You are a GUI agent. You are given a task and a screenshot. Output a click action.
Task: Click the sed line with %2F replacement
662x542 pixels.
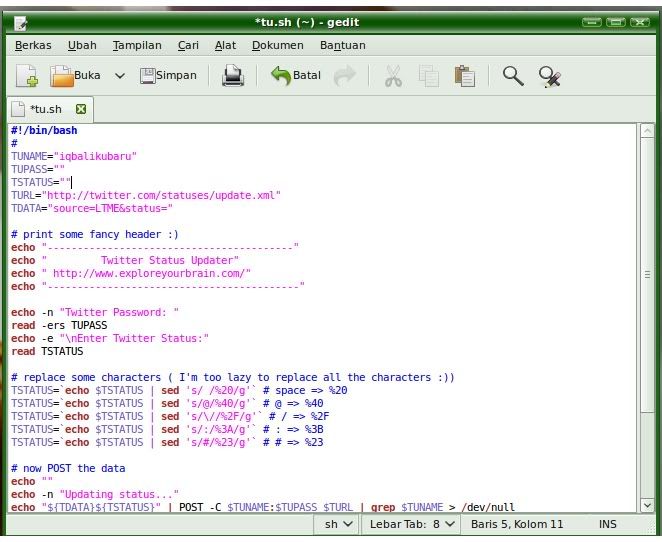[x=170, y=417]
